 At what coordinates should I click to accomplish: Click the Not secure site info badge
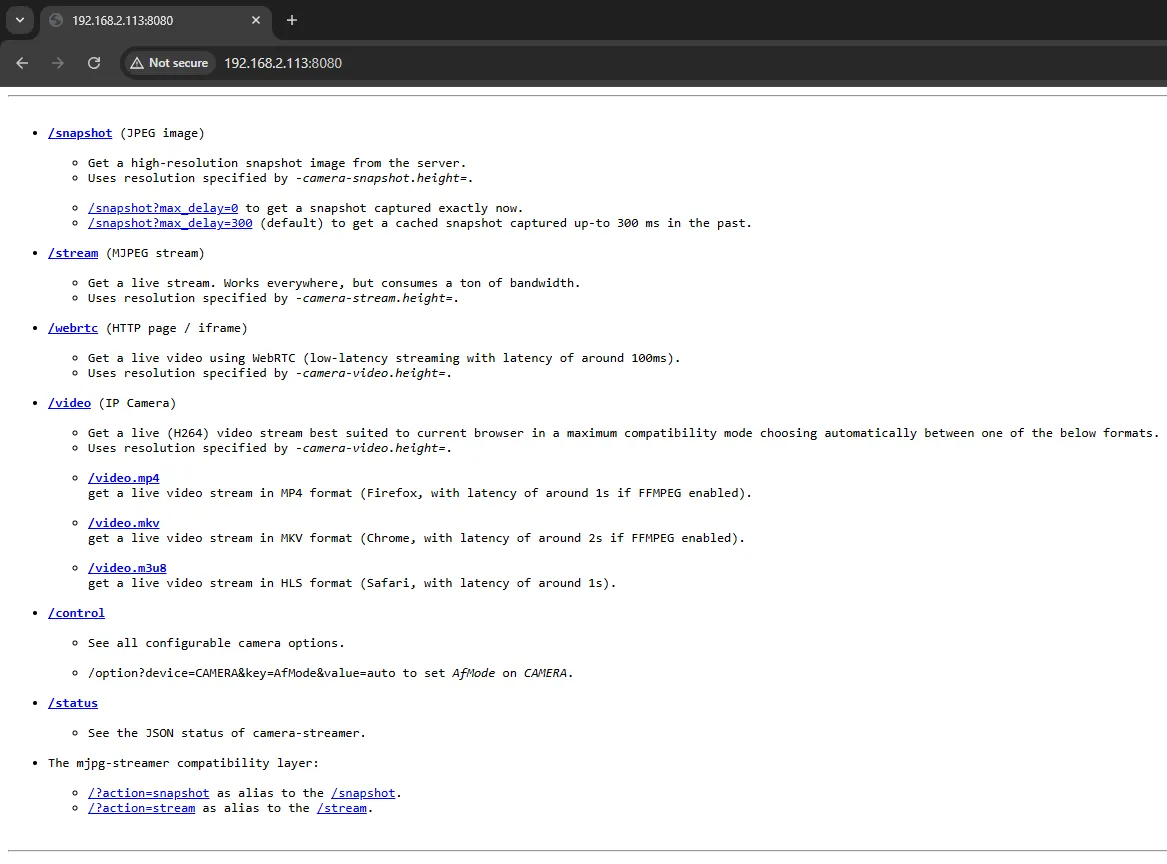coord(168,63)
